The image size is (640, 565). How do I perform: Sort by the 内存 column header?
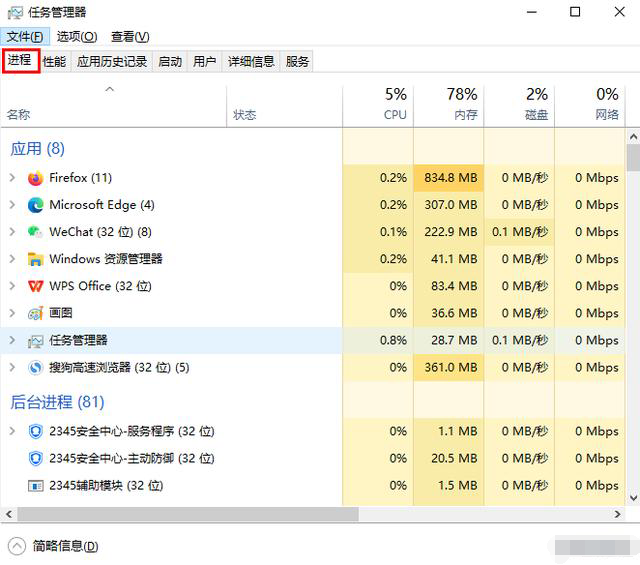[x=449, y=107]
